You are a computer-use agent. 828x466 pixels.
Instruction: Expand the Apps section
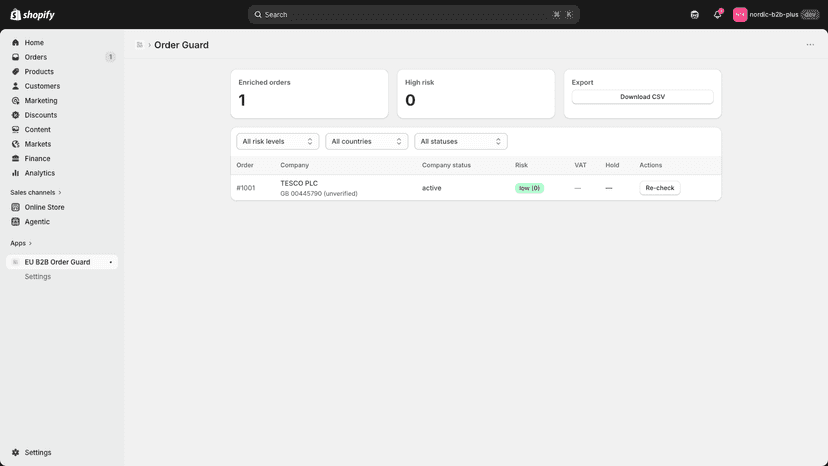pyautogui.click(x=21, y=244)
